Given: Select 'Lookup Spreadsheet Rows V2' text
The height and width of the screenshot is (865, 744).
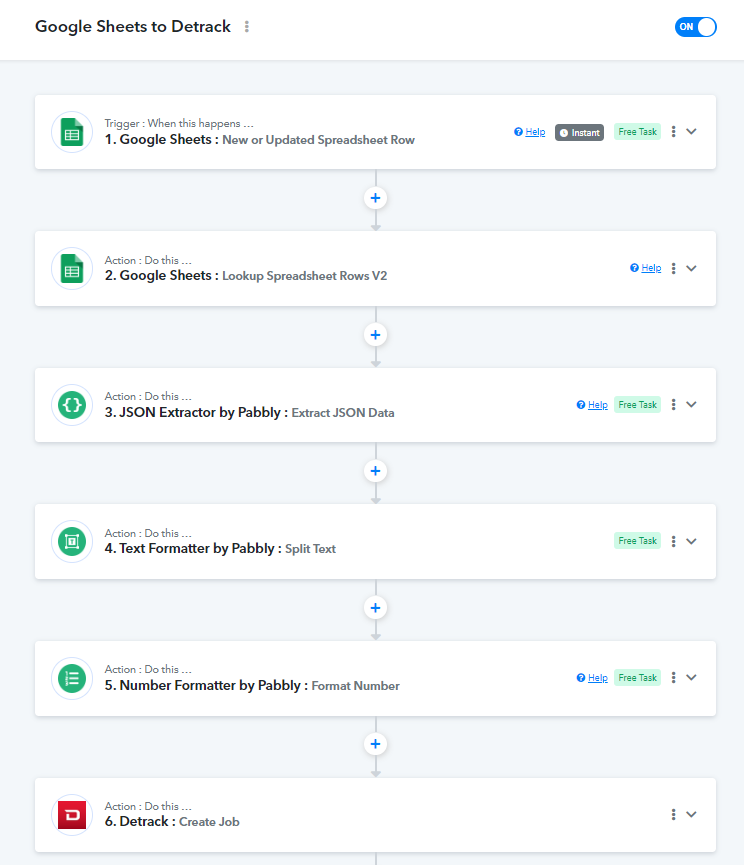Looking at the screenshot, I should (x=304, y=276).
